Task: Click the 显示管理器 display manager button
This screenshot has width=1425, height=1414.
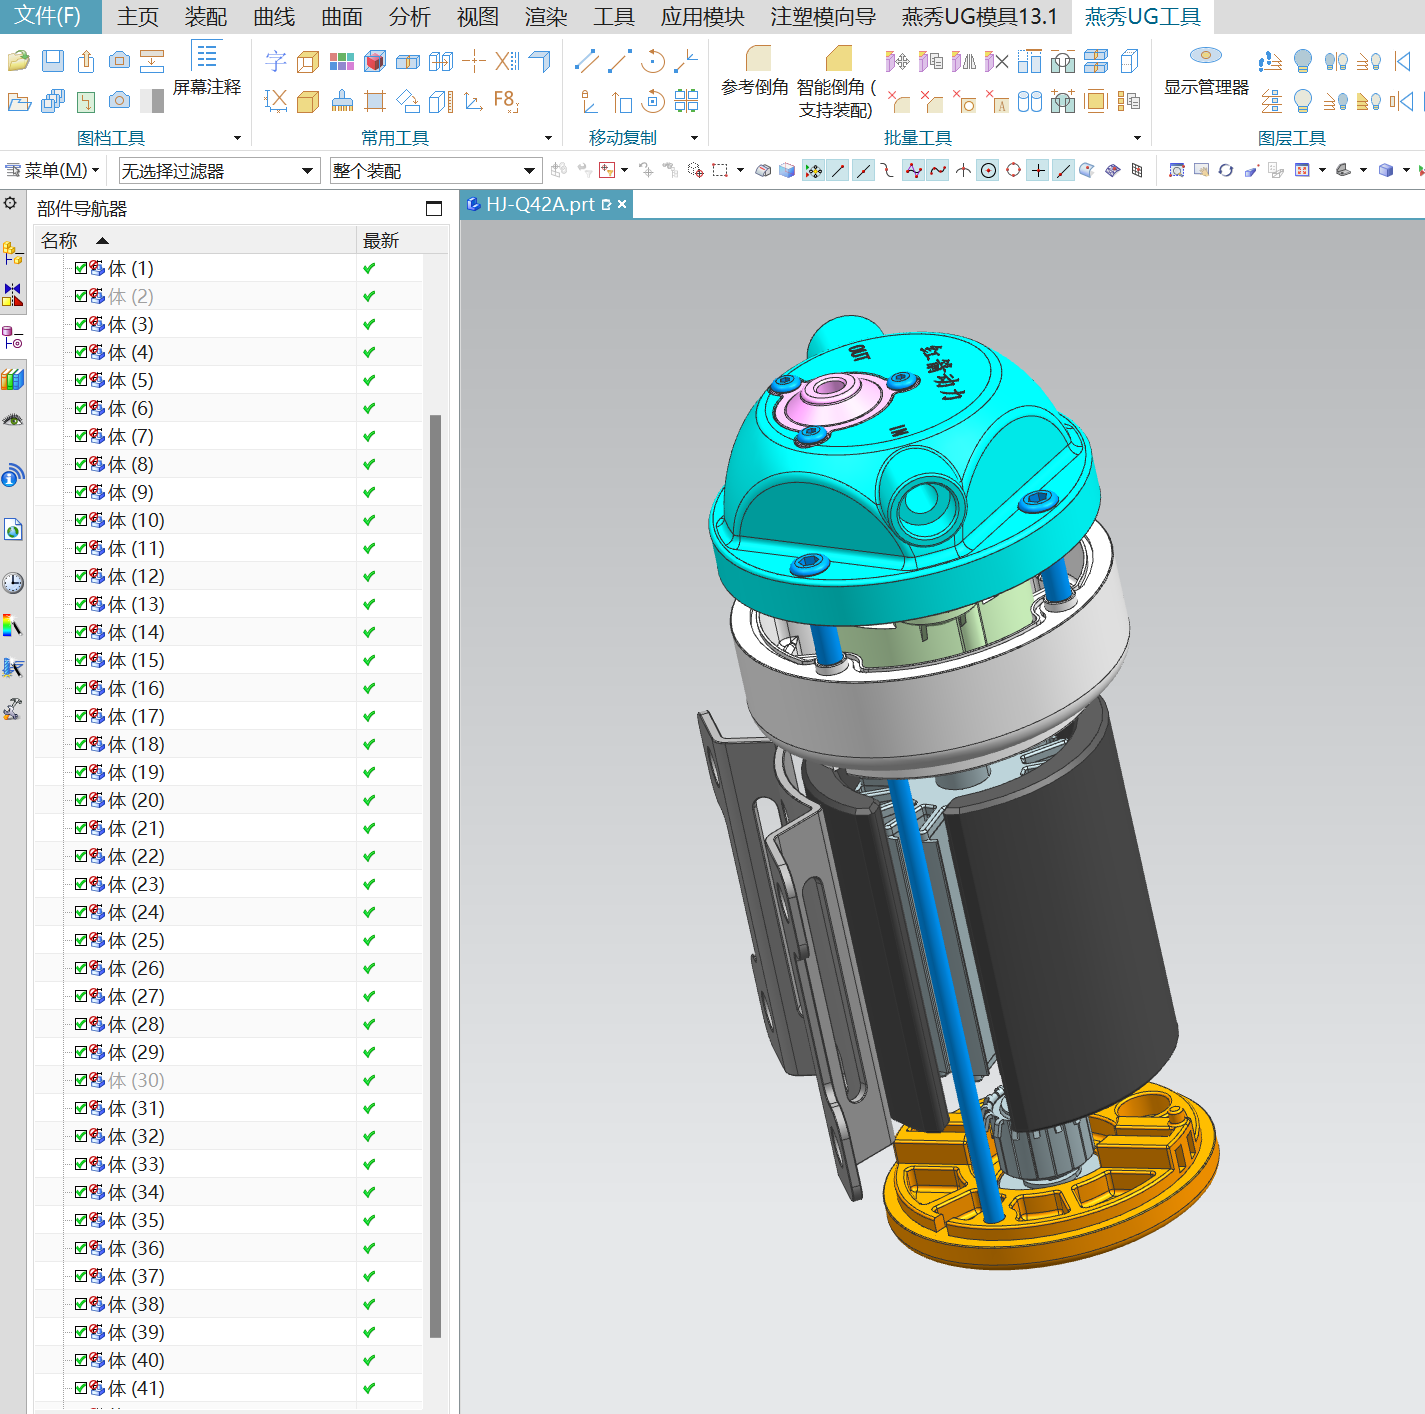Action: point(1206,69)
